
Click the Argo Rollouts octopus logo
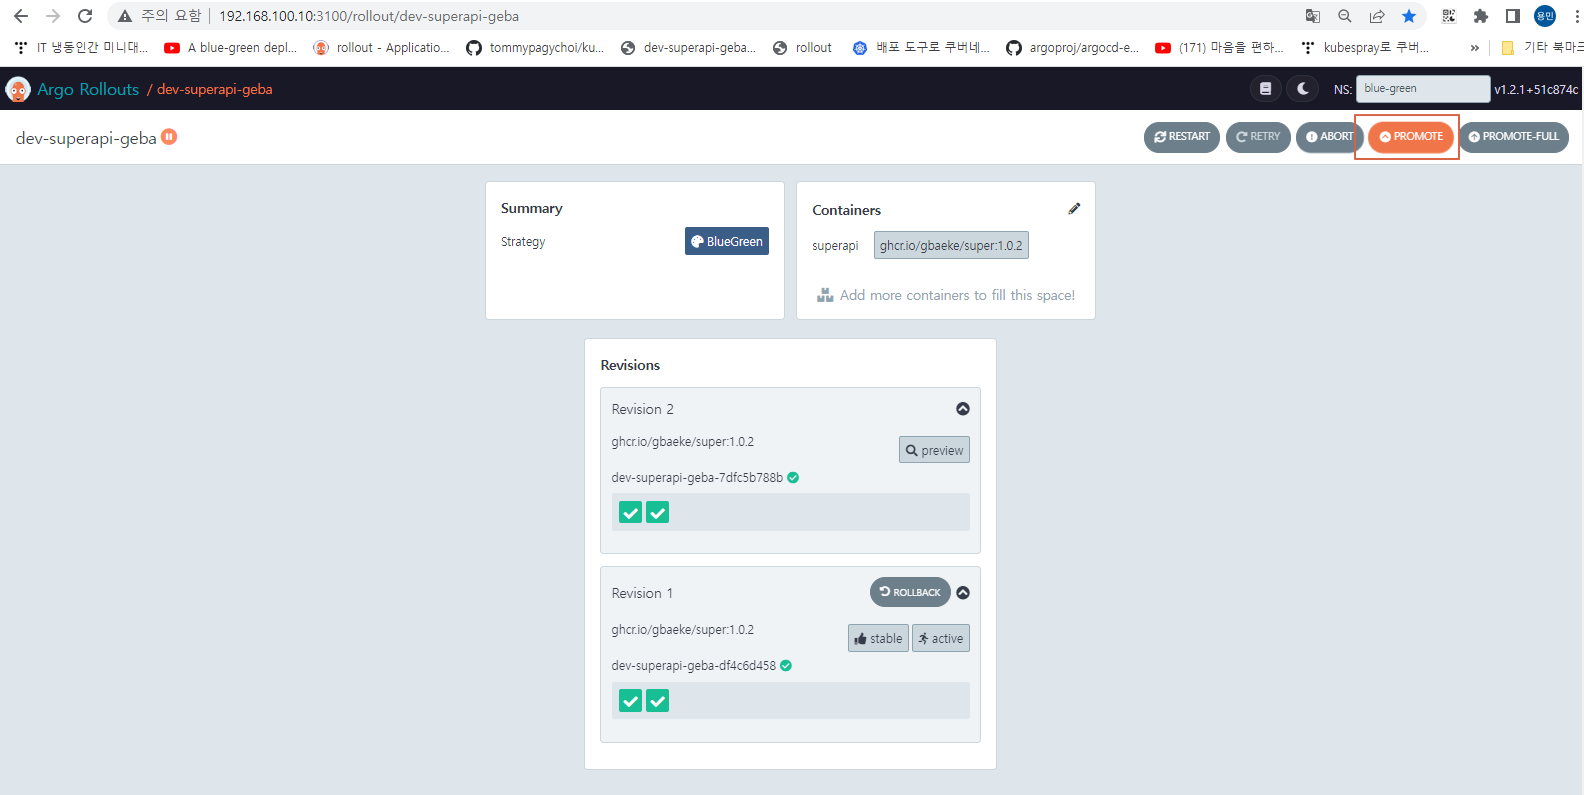click(18, 89)
